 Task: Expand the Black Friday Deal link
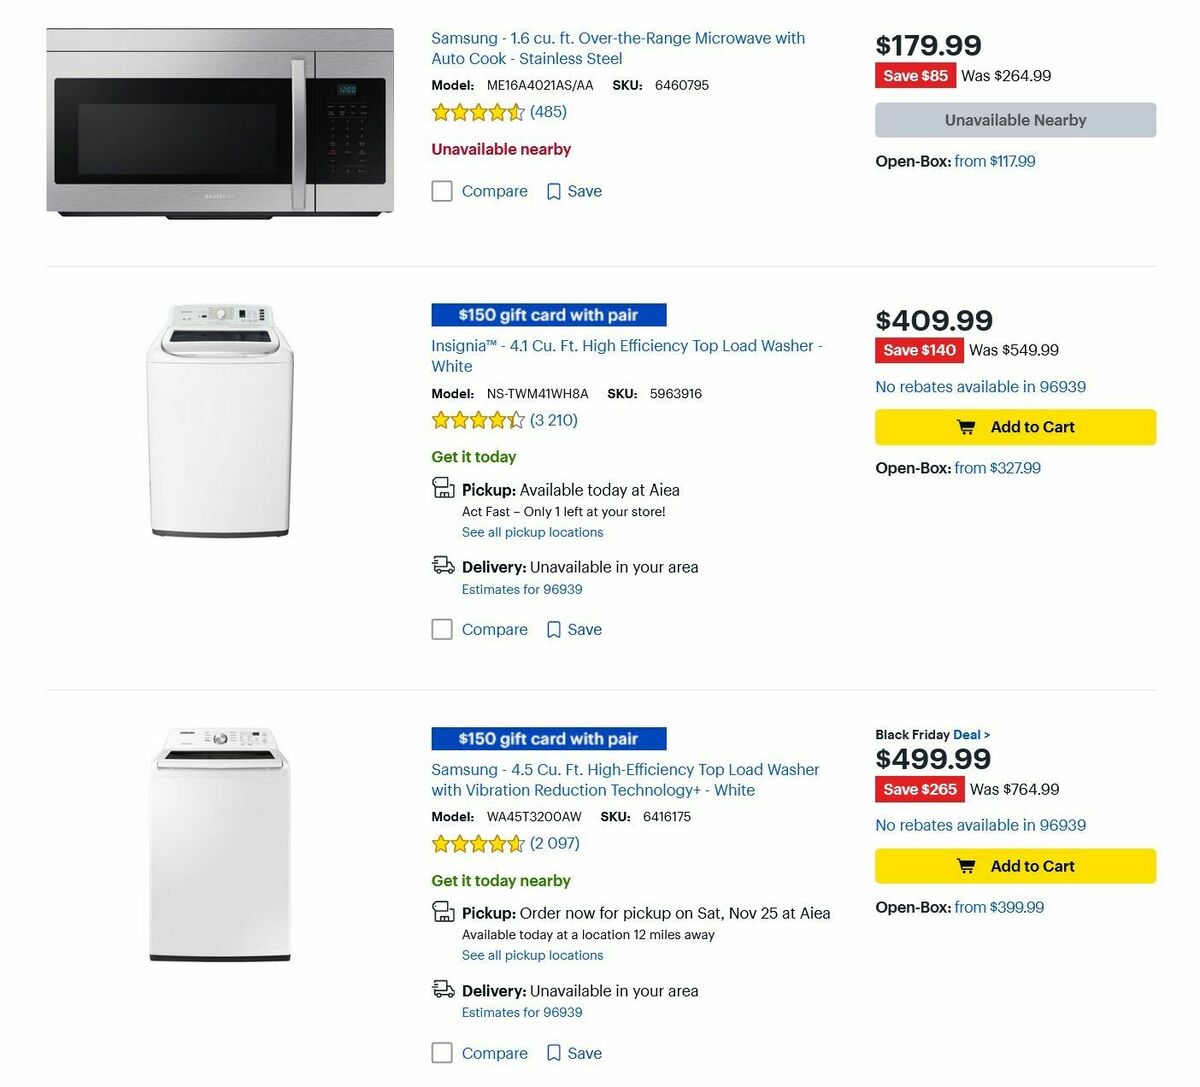click(966, 734)
